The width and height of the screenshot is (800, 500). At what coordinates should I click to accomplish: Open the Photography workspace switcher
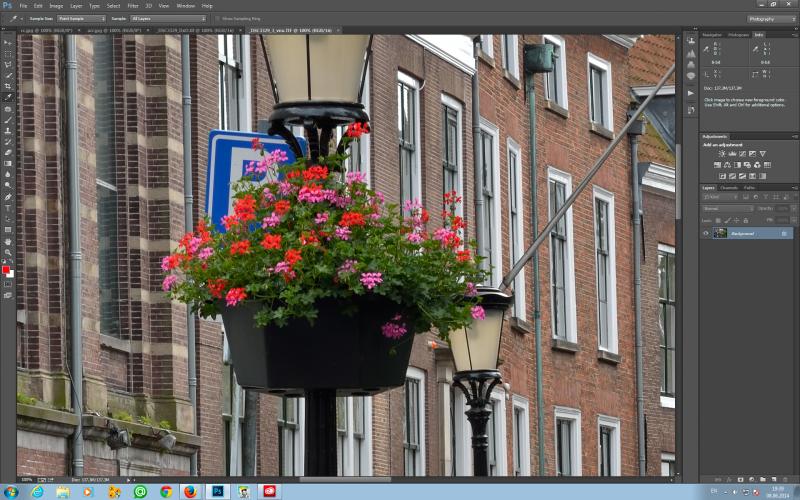pos(771,19)
